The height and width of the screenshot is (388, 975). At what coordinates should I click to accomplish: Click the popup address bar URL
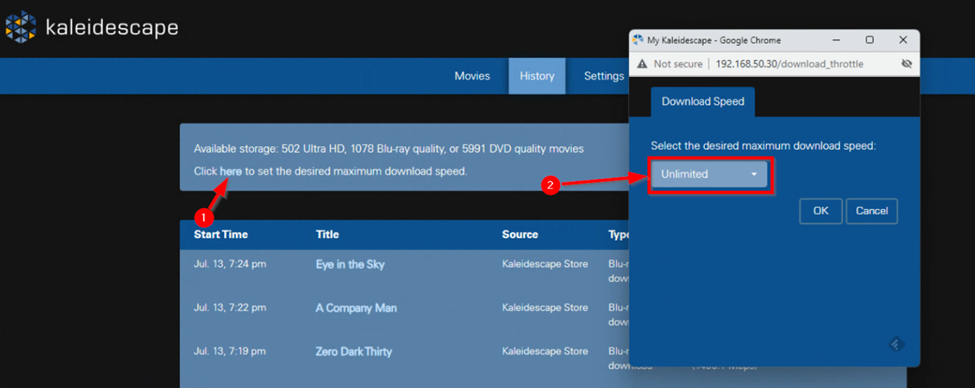pos(789,64)
